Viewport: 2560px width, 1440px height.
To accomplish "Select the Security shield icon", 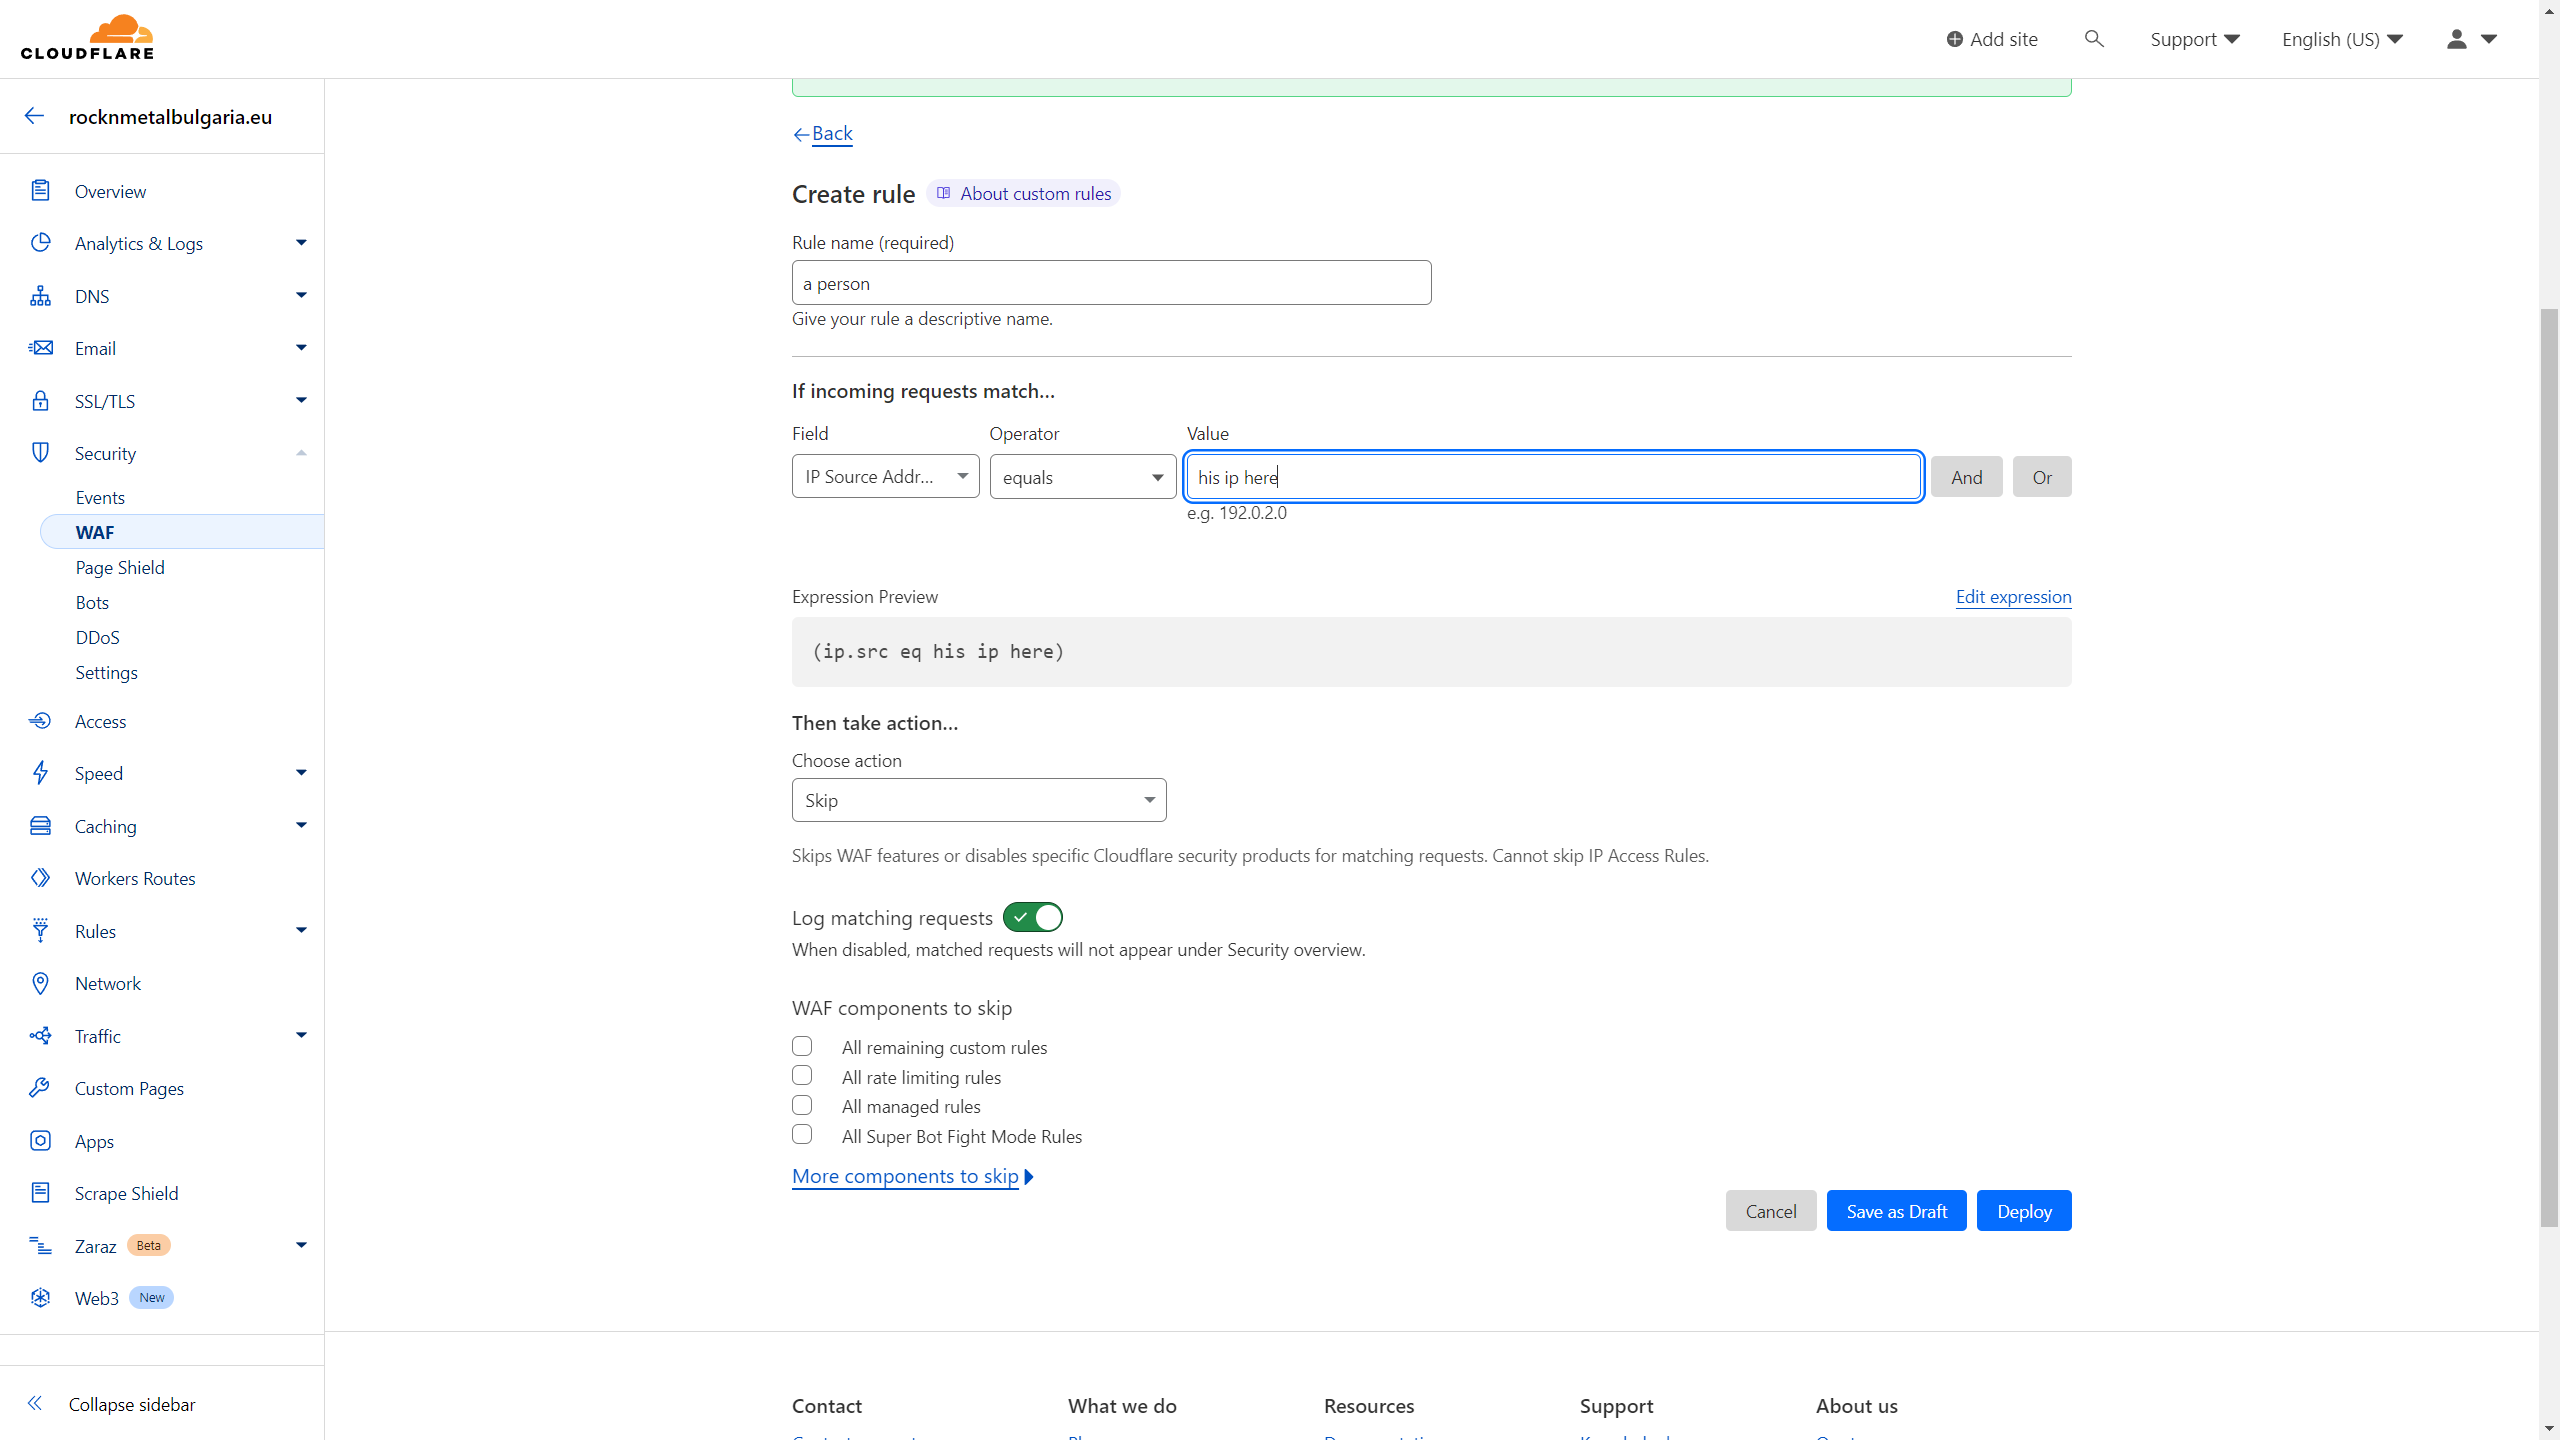I will [x=40, y=452].
